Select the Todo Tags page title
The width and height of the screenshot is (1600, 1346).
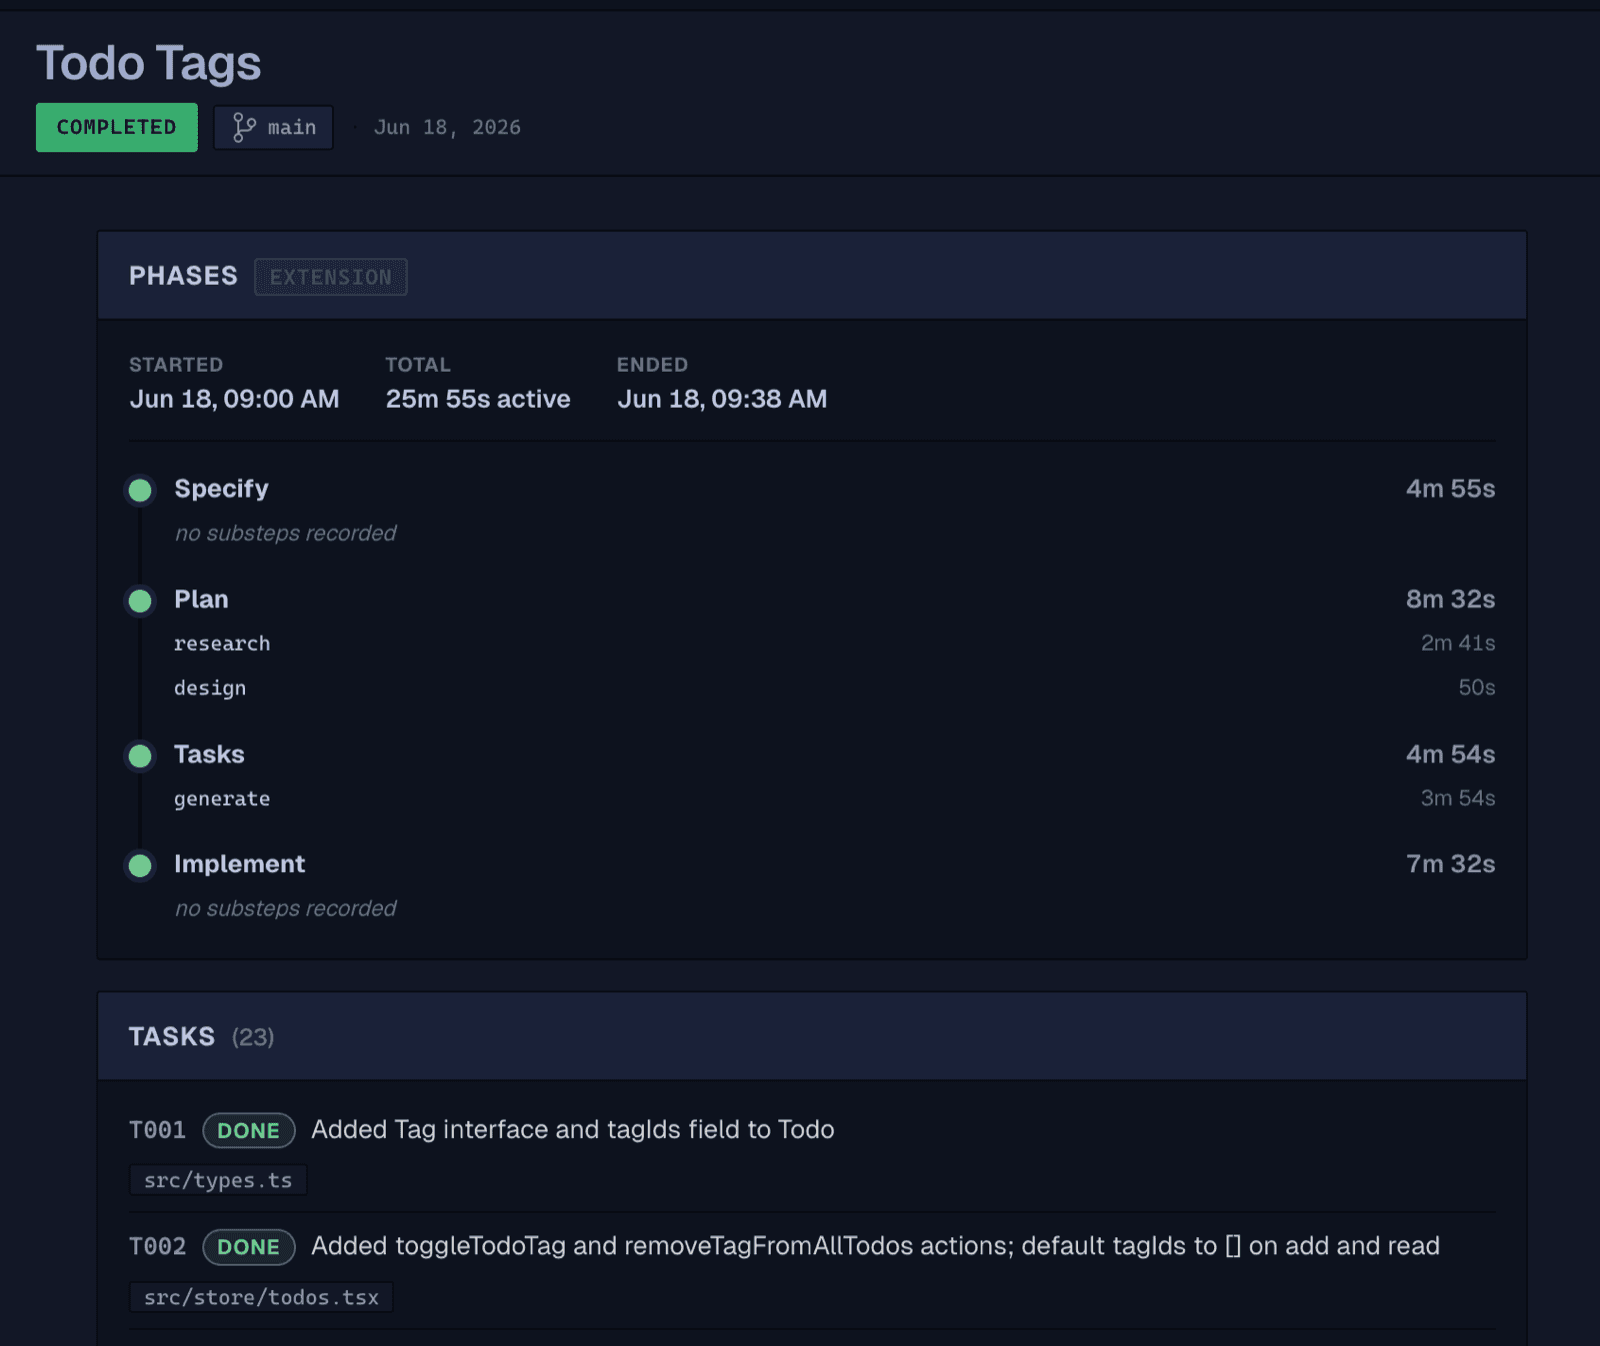click(x=149, y=63)
